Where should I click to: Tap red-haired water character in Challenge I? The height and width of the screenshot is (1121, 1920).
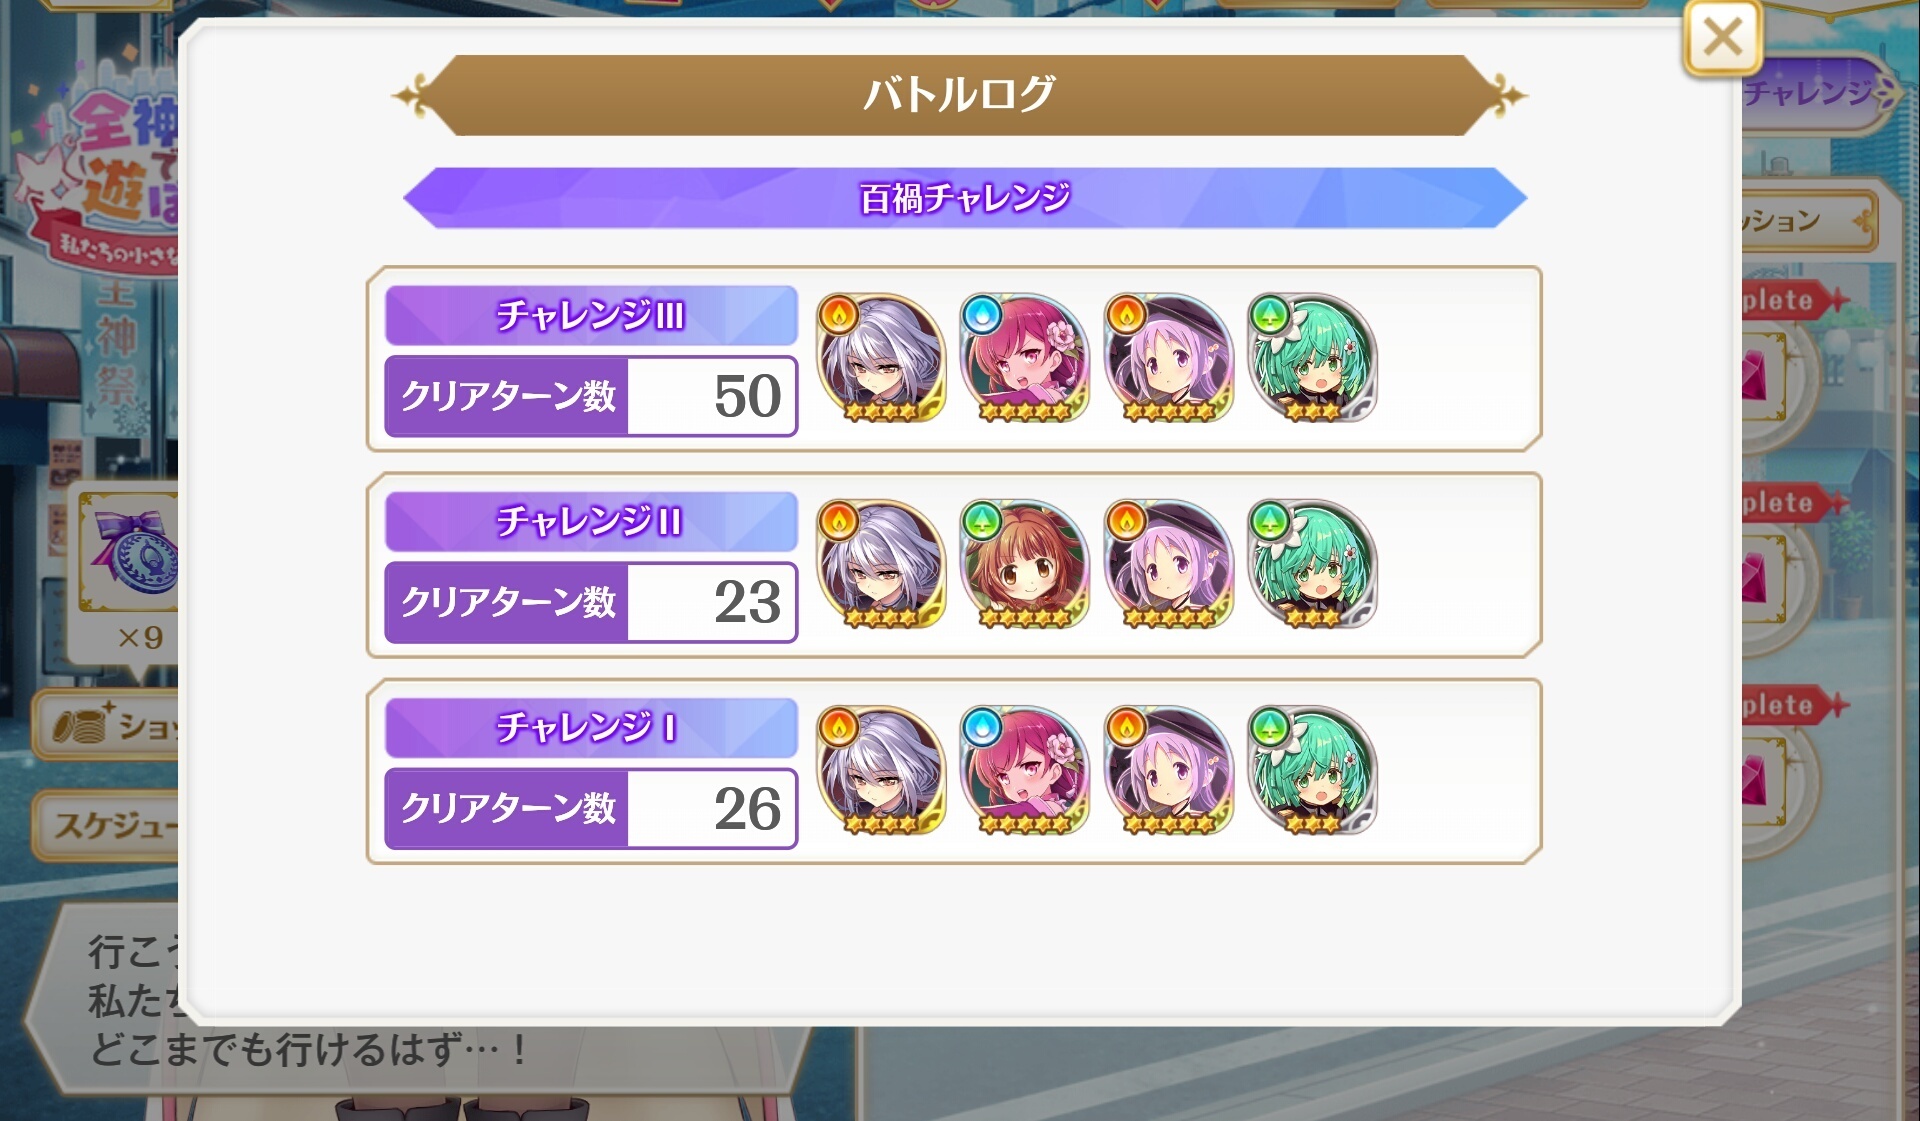coord(1025,770)
